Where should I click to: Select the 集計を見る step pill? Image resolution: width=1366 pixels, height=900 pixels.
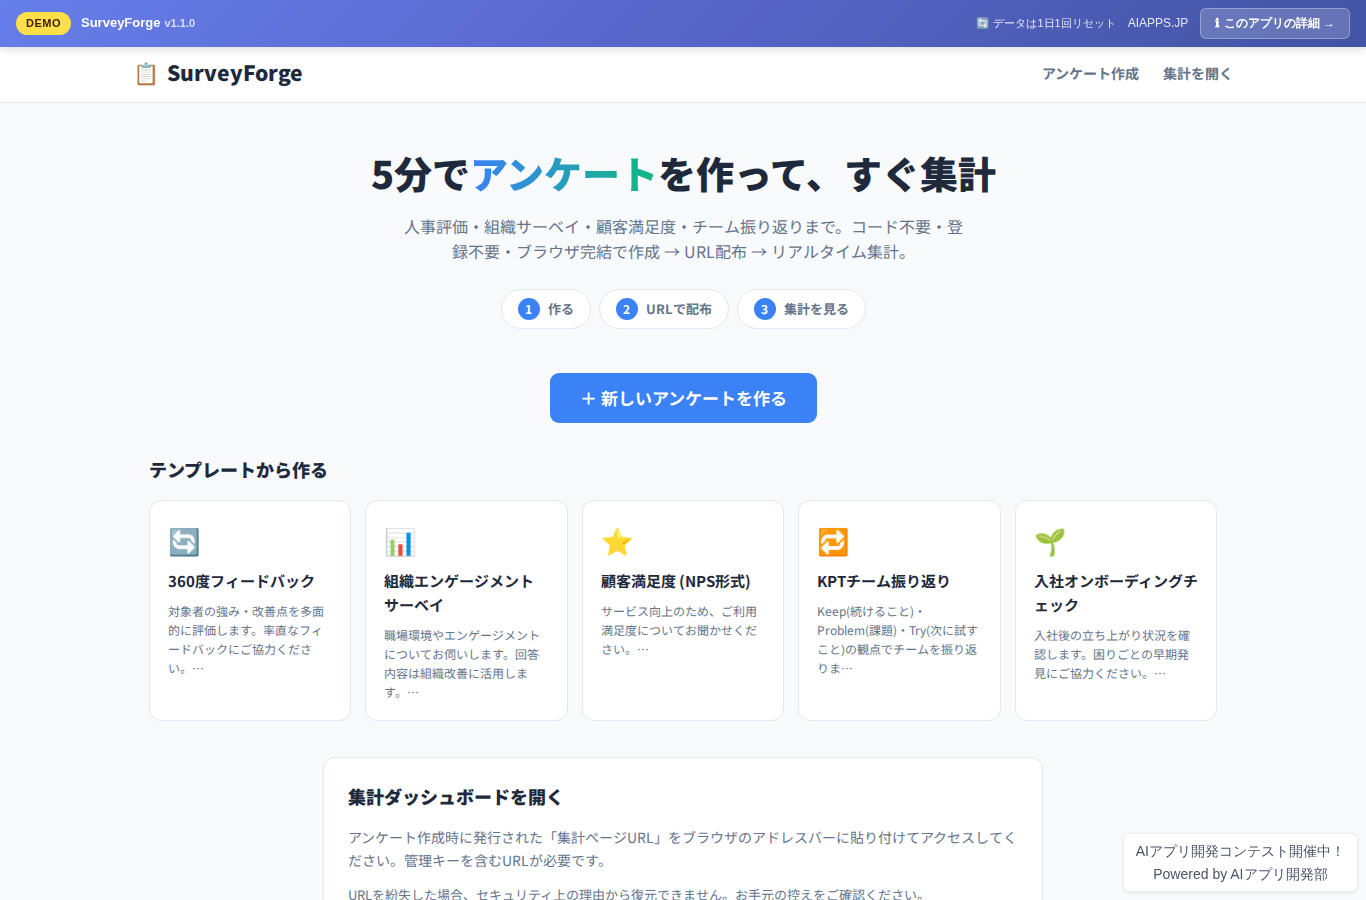(801, 309)
